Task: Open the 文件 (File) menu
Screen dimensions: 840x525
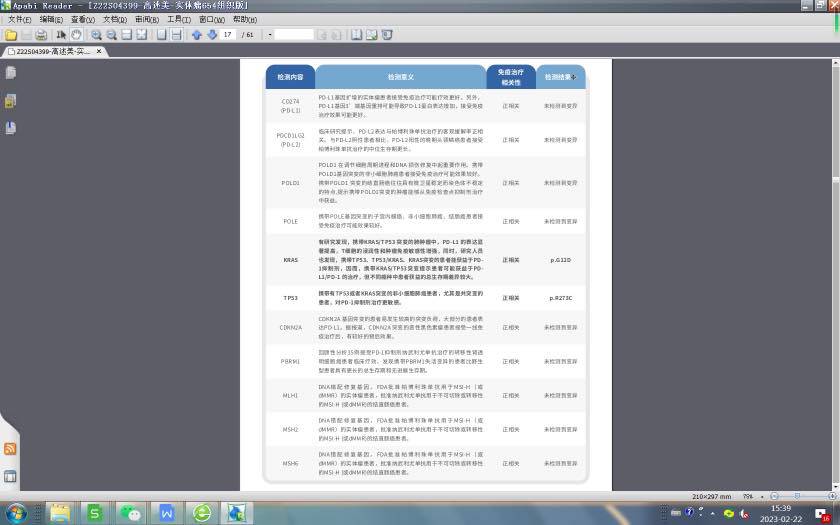Action: (x=20, y=19)
